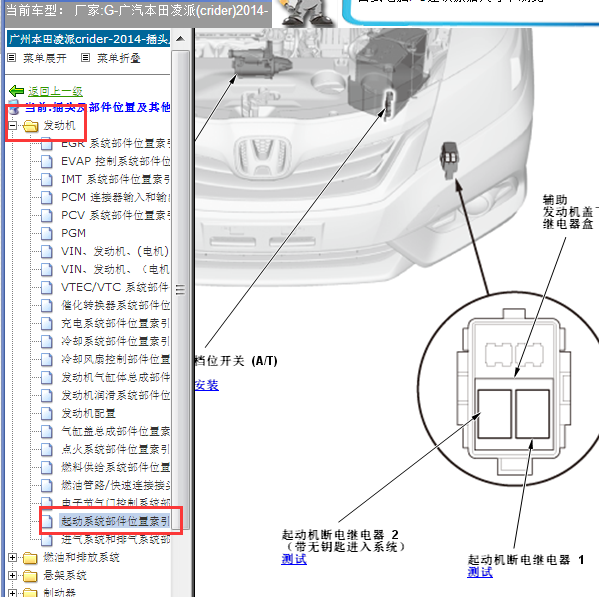Open the PCV 系统部件位置索引 item

[115, 215]
